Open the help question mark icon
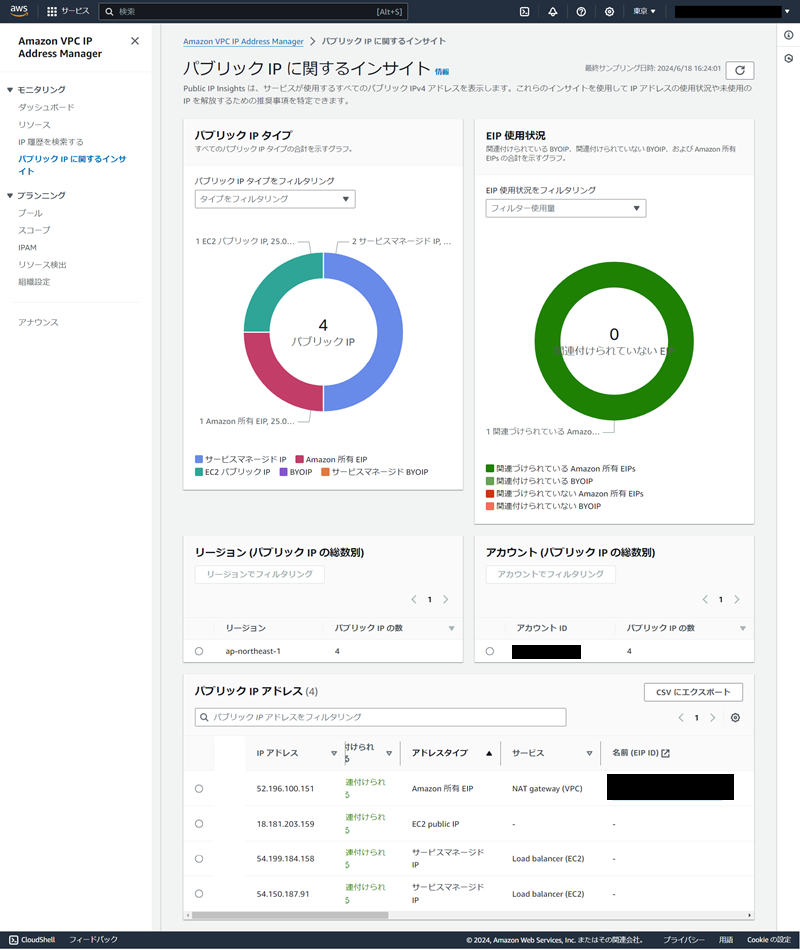The width and height of the screenshot is (800, 950). tap(581, 11)
